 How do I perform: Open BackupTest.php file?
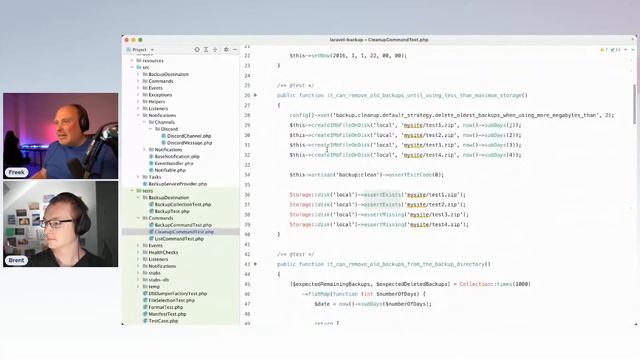[x=171, y=211]
